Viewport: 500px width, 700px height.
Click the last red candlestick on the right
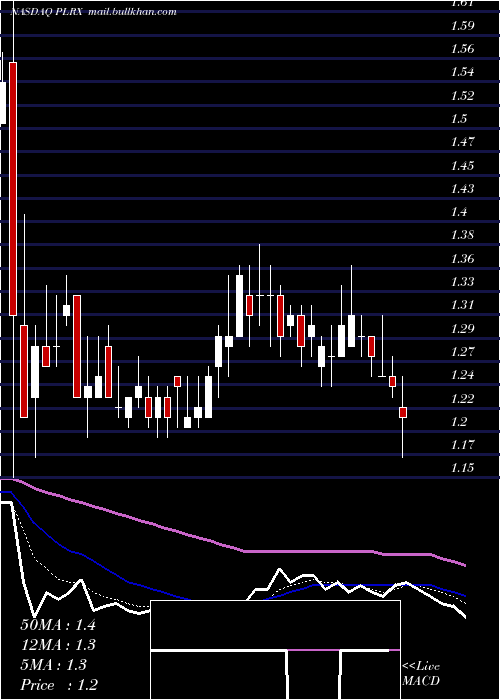click(403, 412)
